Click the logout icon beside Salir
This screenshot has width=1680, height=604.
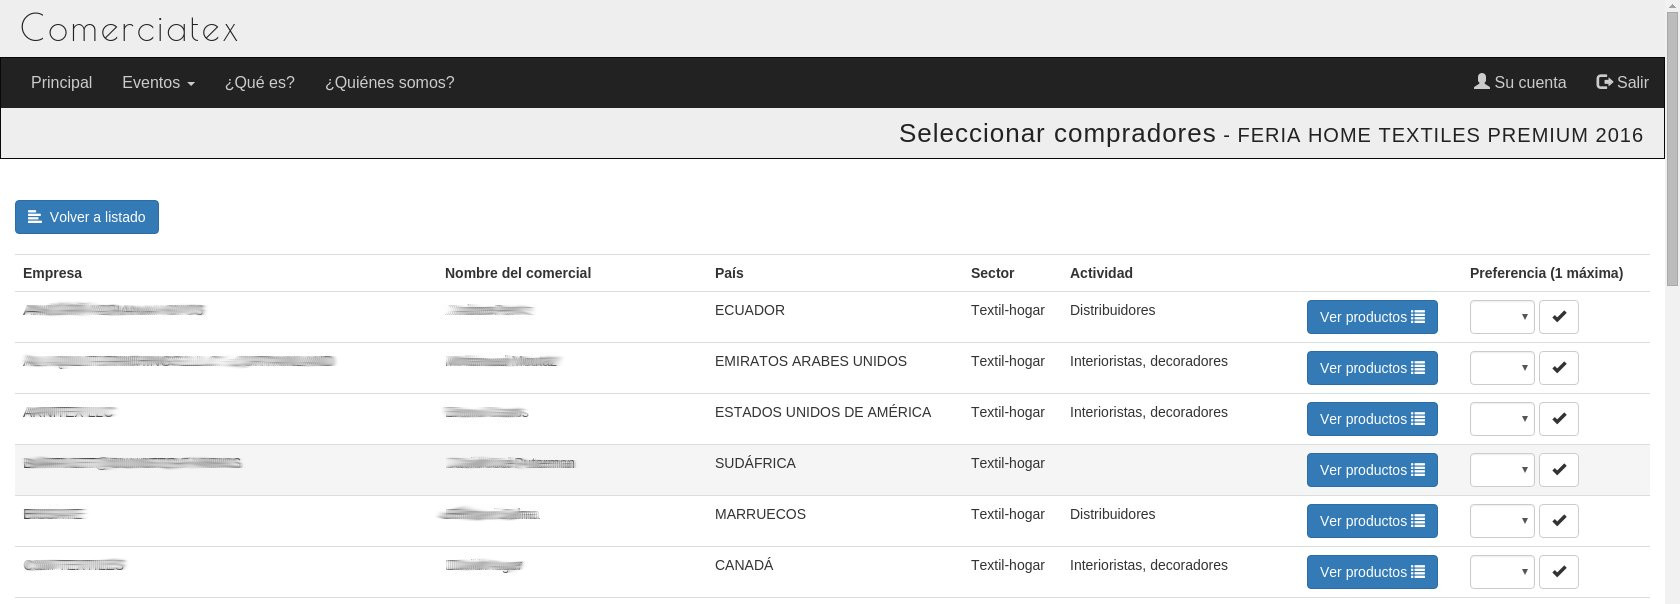[1604, 82]
